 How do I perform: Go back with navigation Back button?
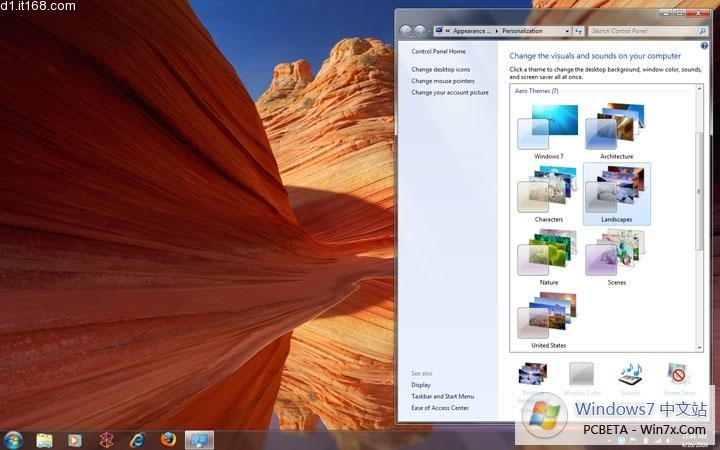point(405,31)
